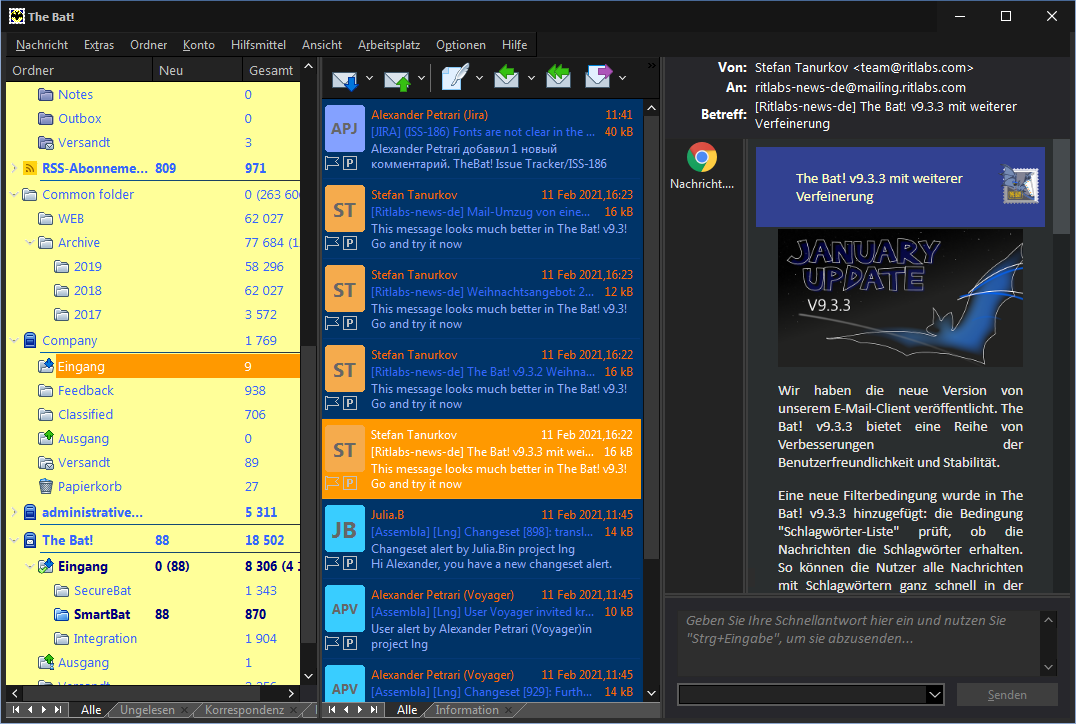Click the Company Ausgang outbox icon

coord(46,438)
